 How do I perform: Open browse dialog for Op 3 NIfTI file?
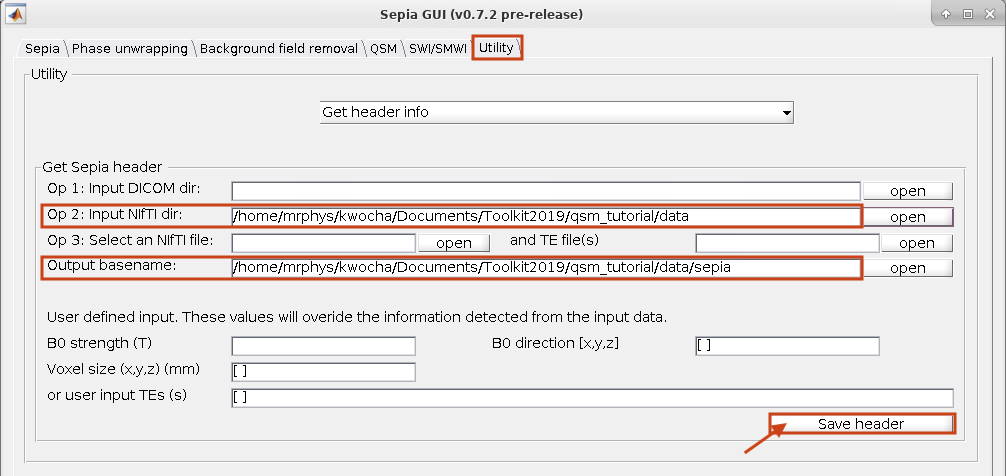454,243
